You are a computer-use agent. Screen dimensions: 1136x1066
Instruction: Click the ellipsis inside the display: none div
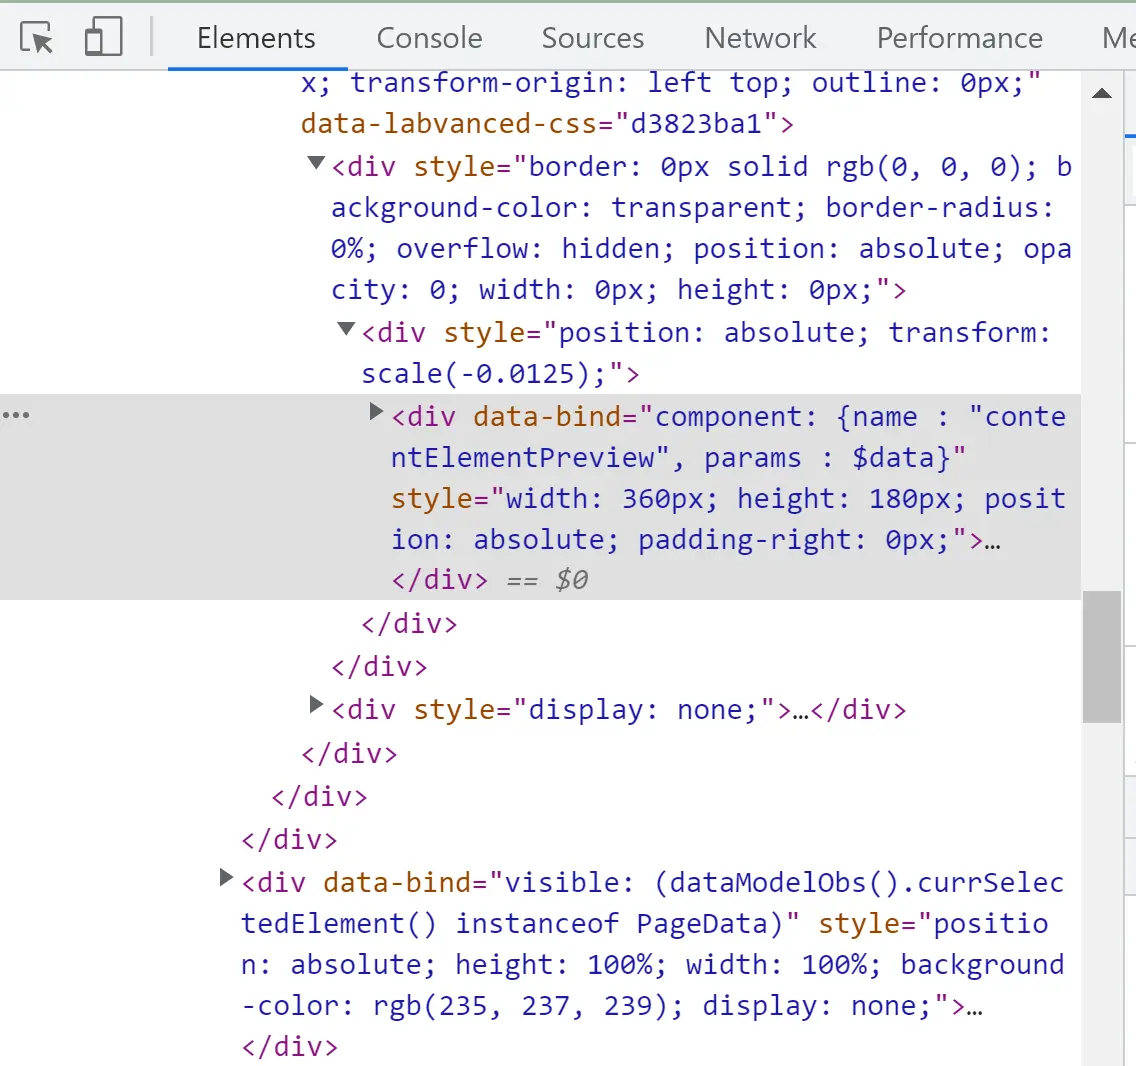pos(800,710)
